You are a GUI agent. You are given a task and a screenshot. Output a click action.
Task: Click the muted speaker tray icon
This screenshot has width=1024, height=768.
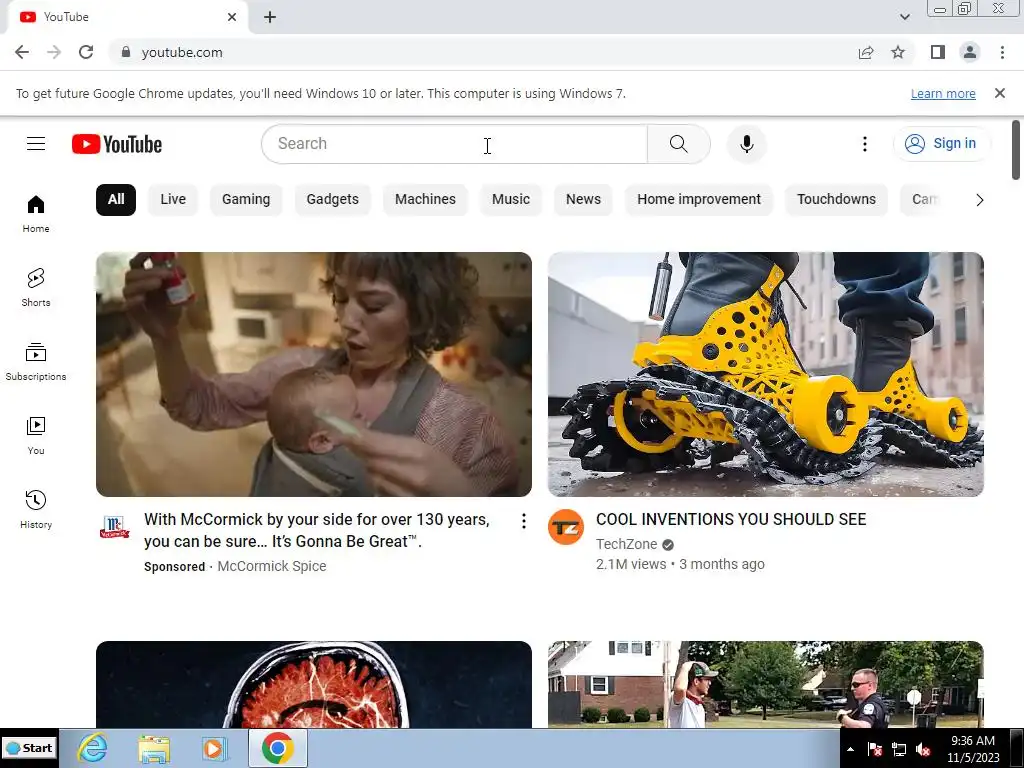pos(923,750)
